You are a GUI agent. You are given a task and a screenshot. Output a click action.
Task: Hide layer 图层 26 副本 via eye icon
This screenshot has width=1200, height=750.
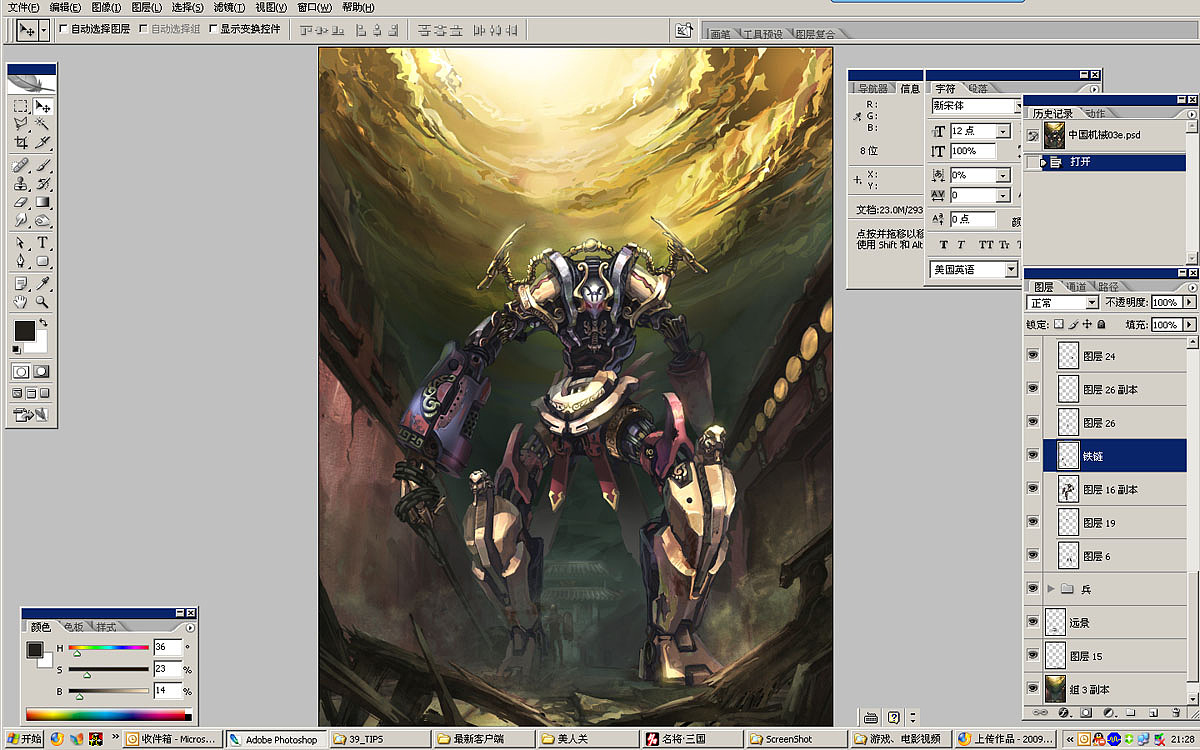coord(1033,389)
